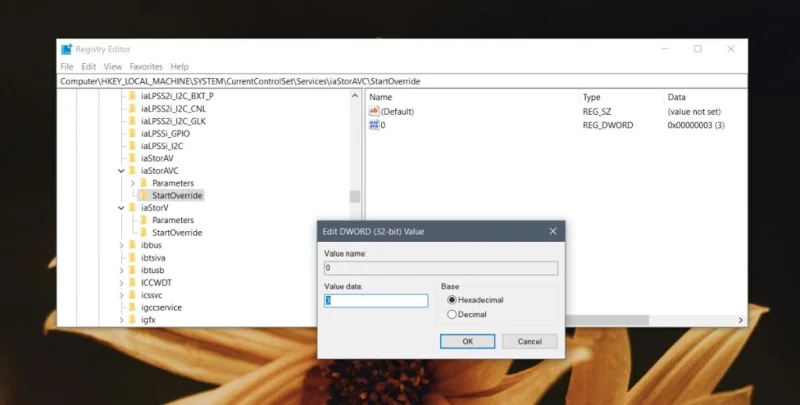Open the Favorites menu
The width and height of the screenshot is (800, 405).
click(x=146, y=66)
